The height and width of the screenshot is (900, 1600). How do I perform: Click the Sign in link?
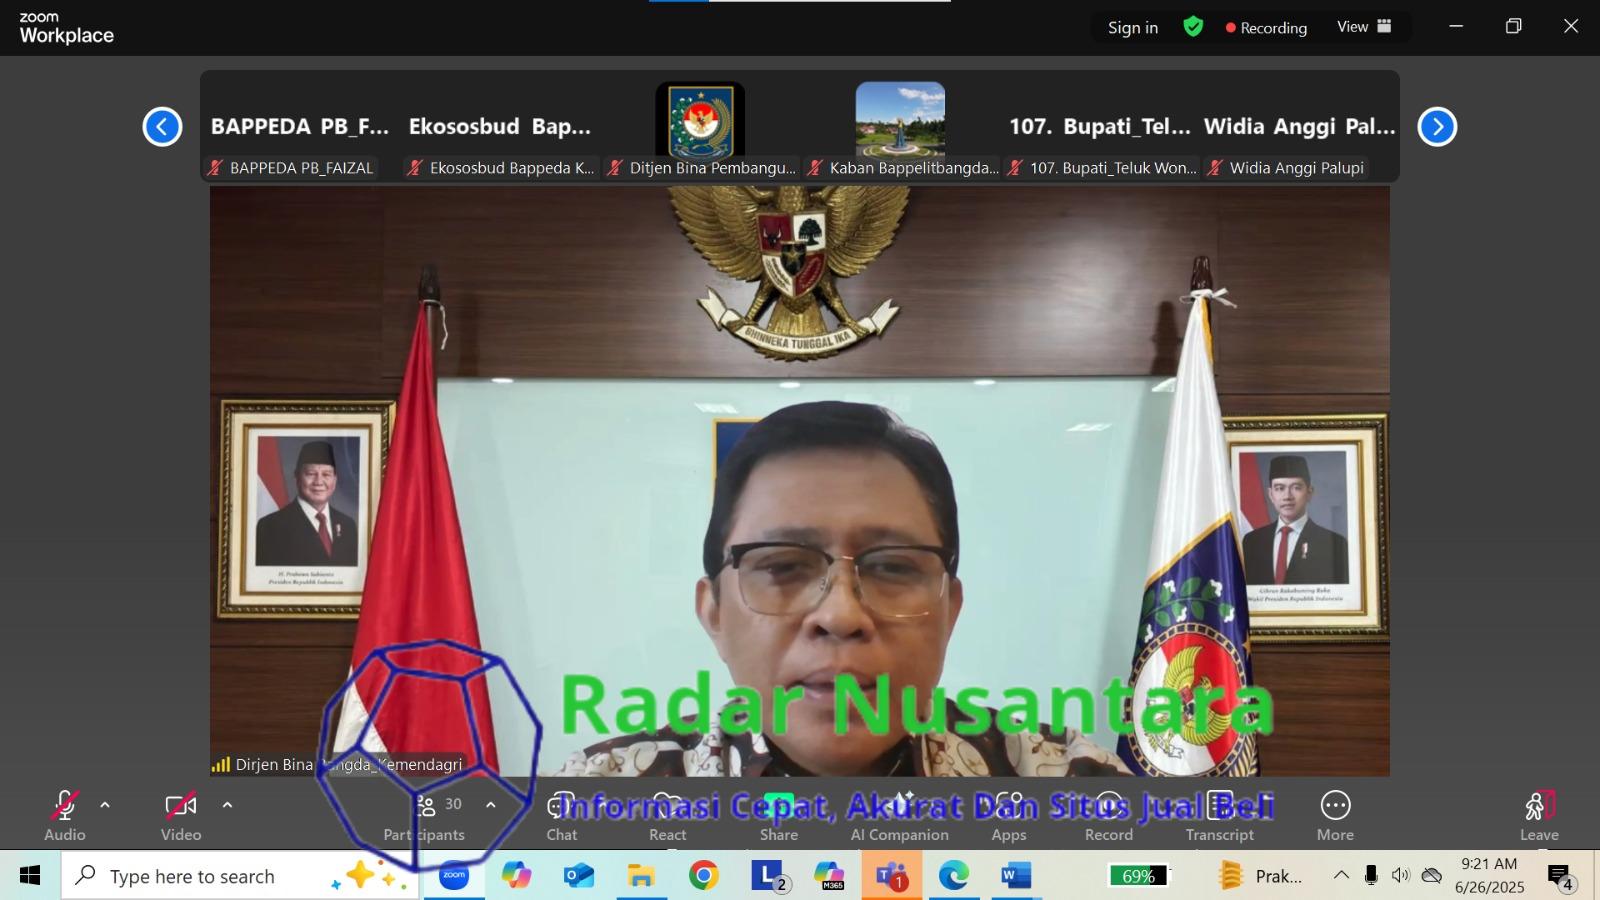1131,27
